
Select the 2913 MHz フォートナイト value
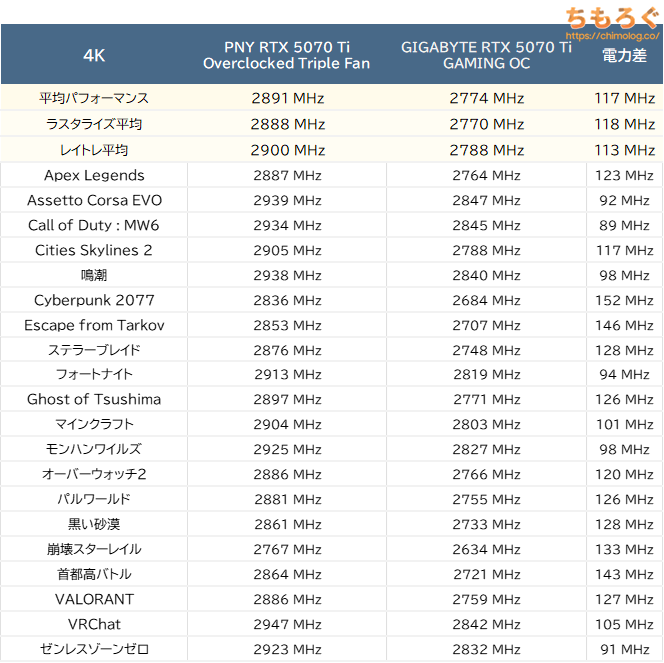(288, 374)
